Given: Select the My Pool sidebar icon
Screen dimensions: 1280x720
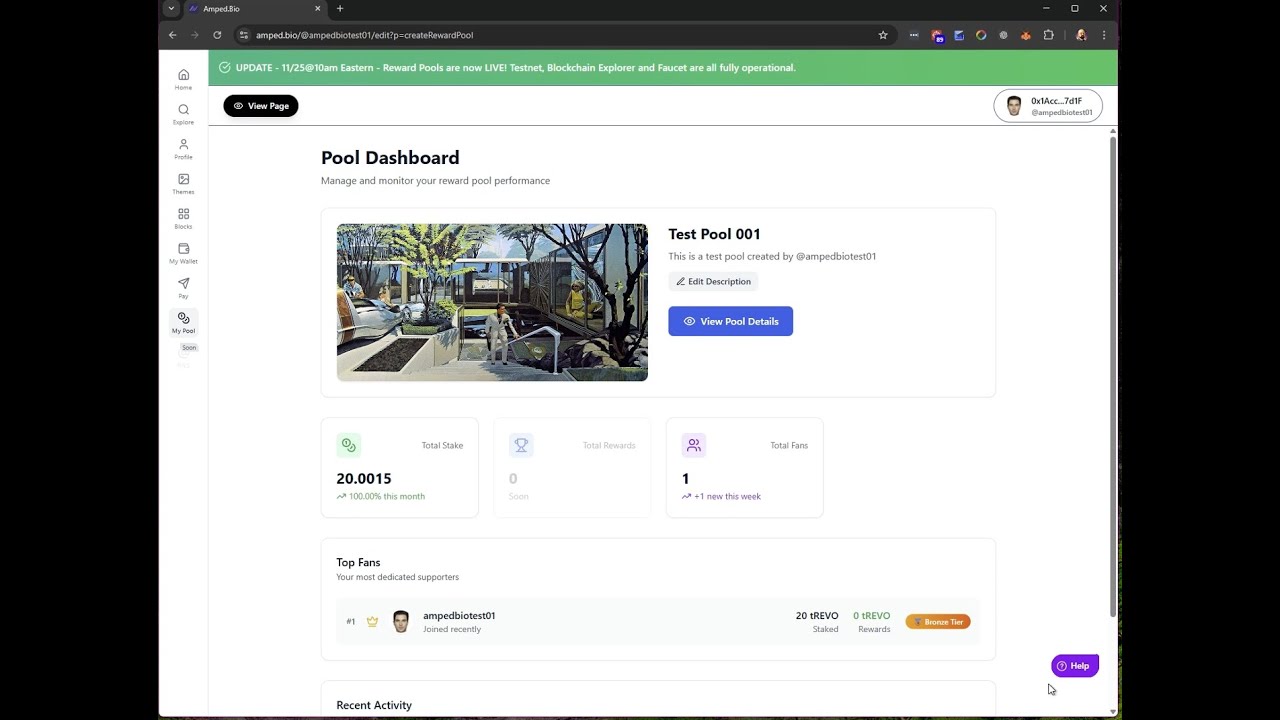Looking at the screenshot, I should click(183, 322).
